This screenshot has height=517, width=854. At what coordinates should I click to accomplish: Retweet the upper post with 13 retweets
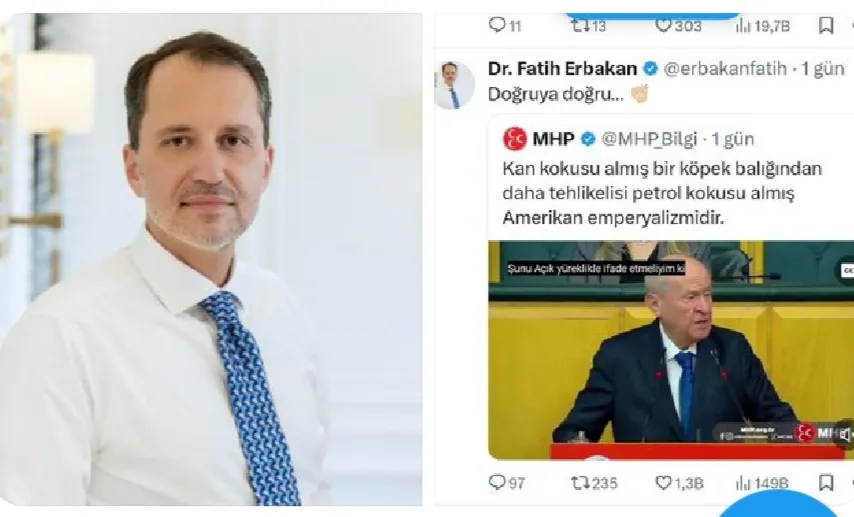(578, 25)
